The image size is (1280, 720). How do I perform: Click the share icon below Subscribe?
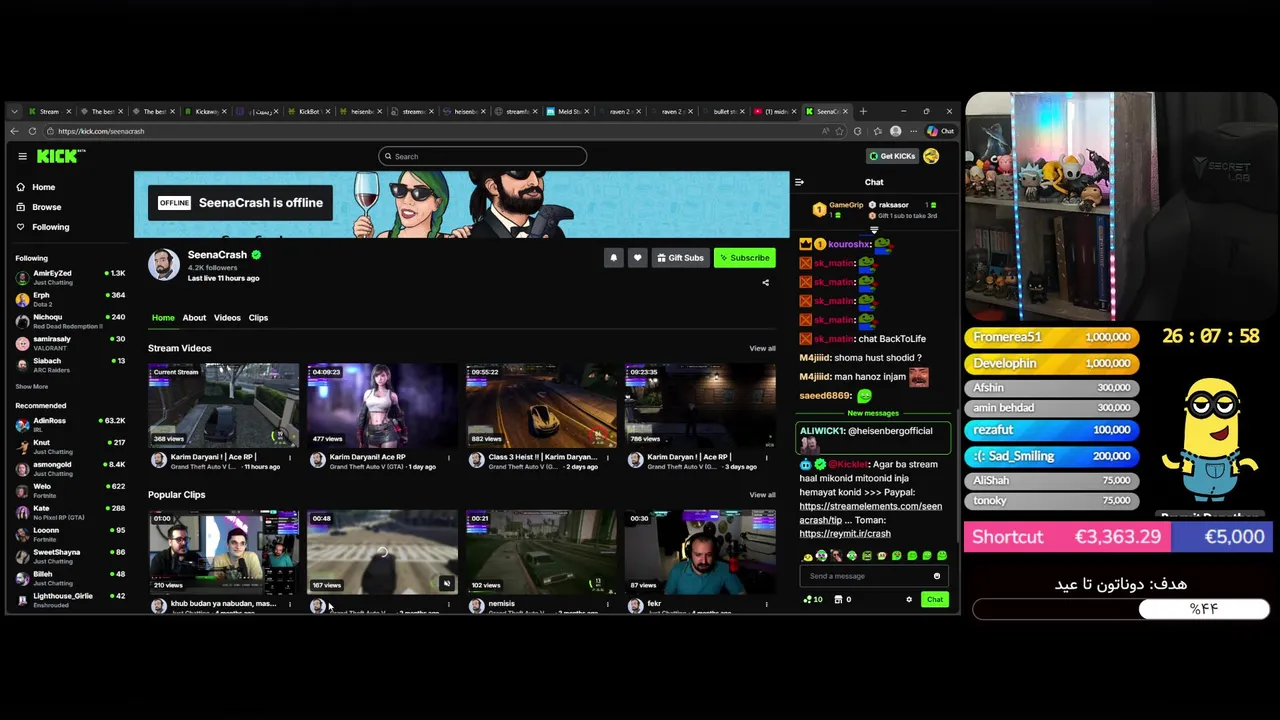click(x=766, y=283)
